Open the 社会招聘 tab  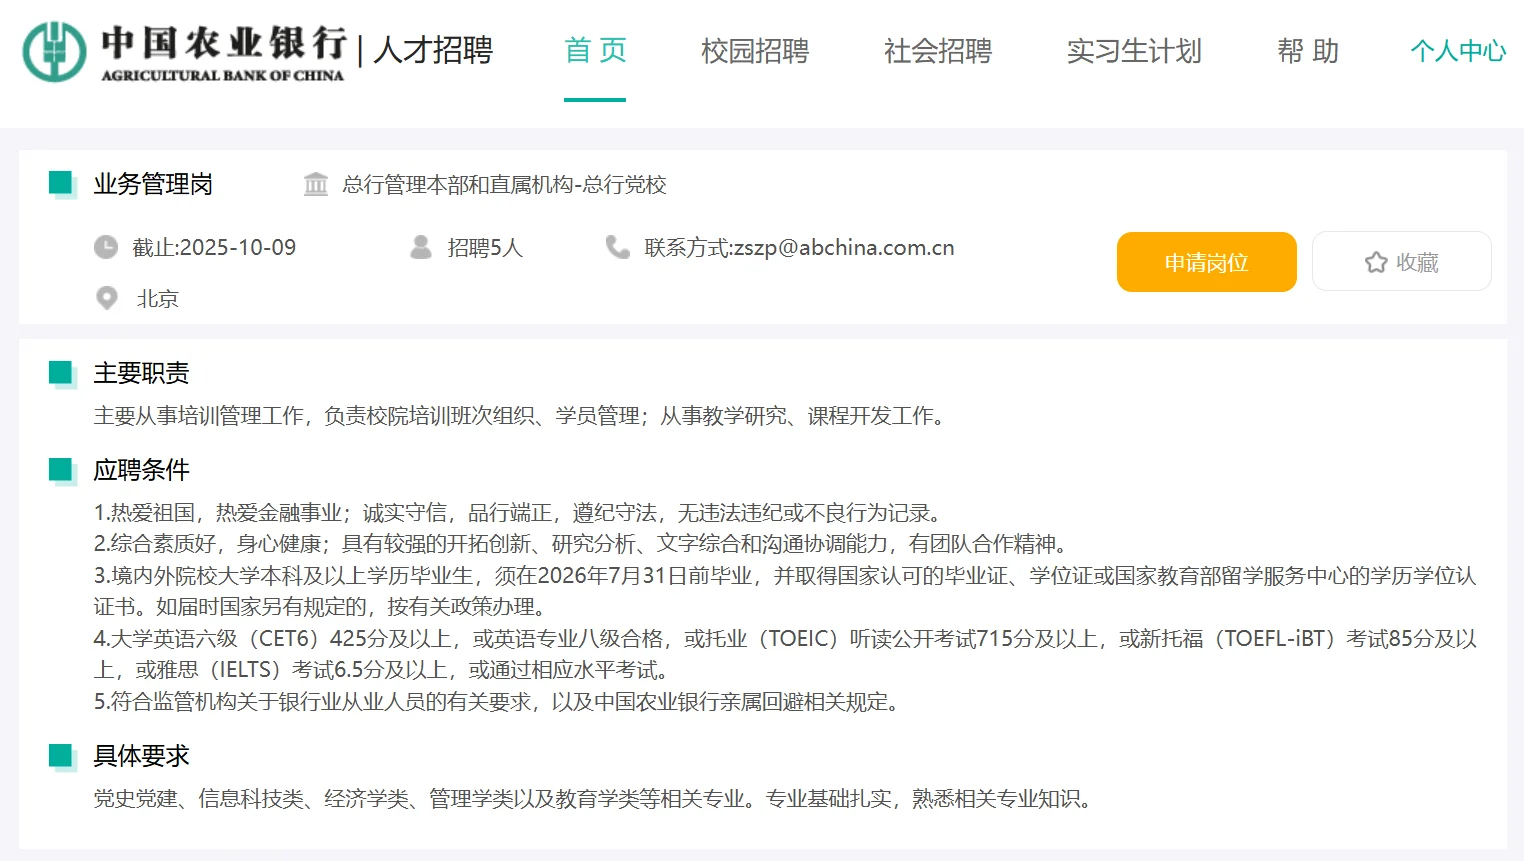938,50
